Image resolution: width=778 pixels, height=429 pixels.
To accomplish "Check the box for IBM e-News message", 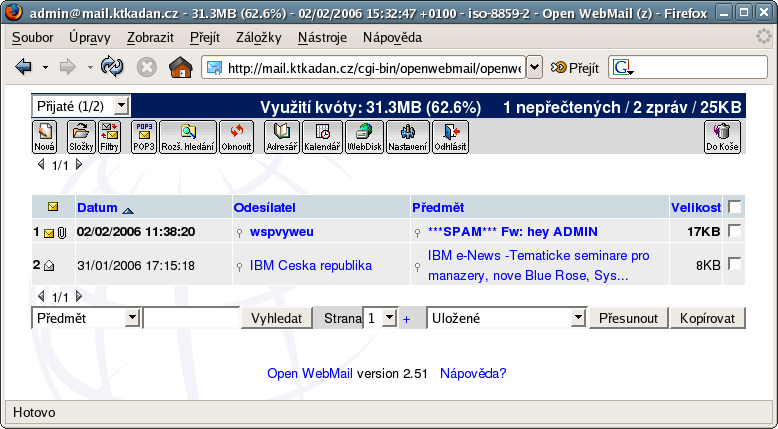I will [734, 264].
